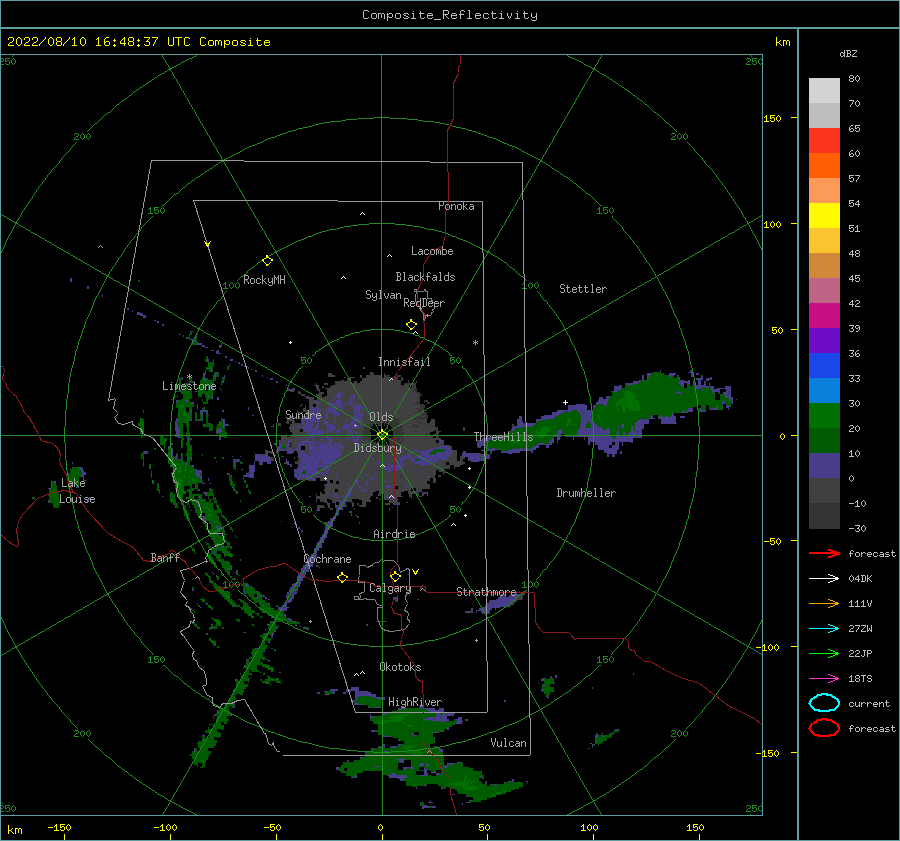Select the red forecast ellipse icon
This screenshot has height=841, width=900.
point(824,728)
